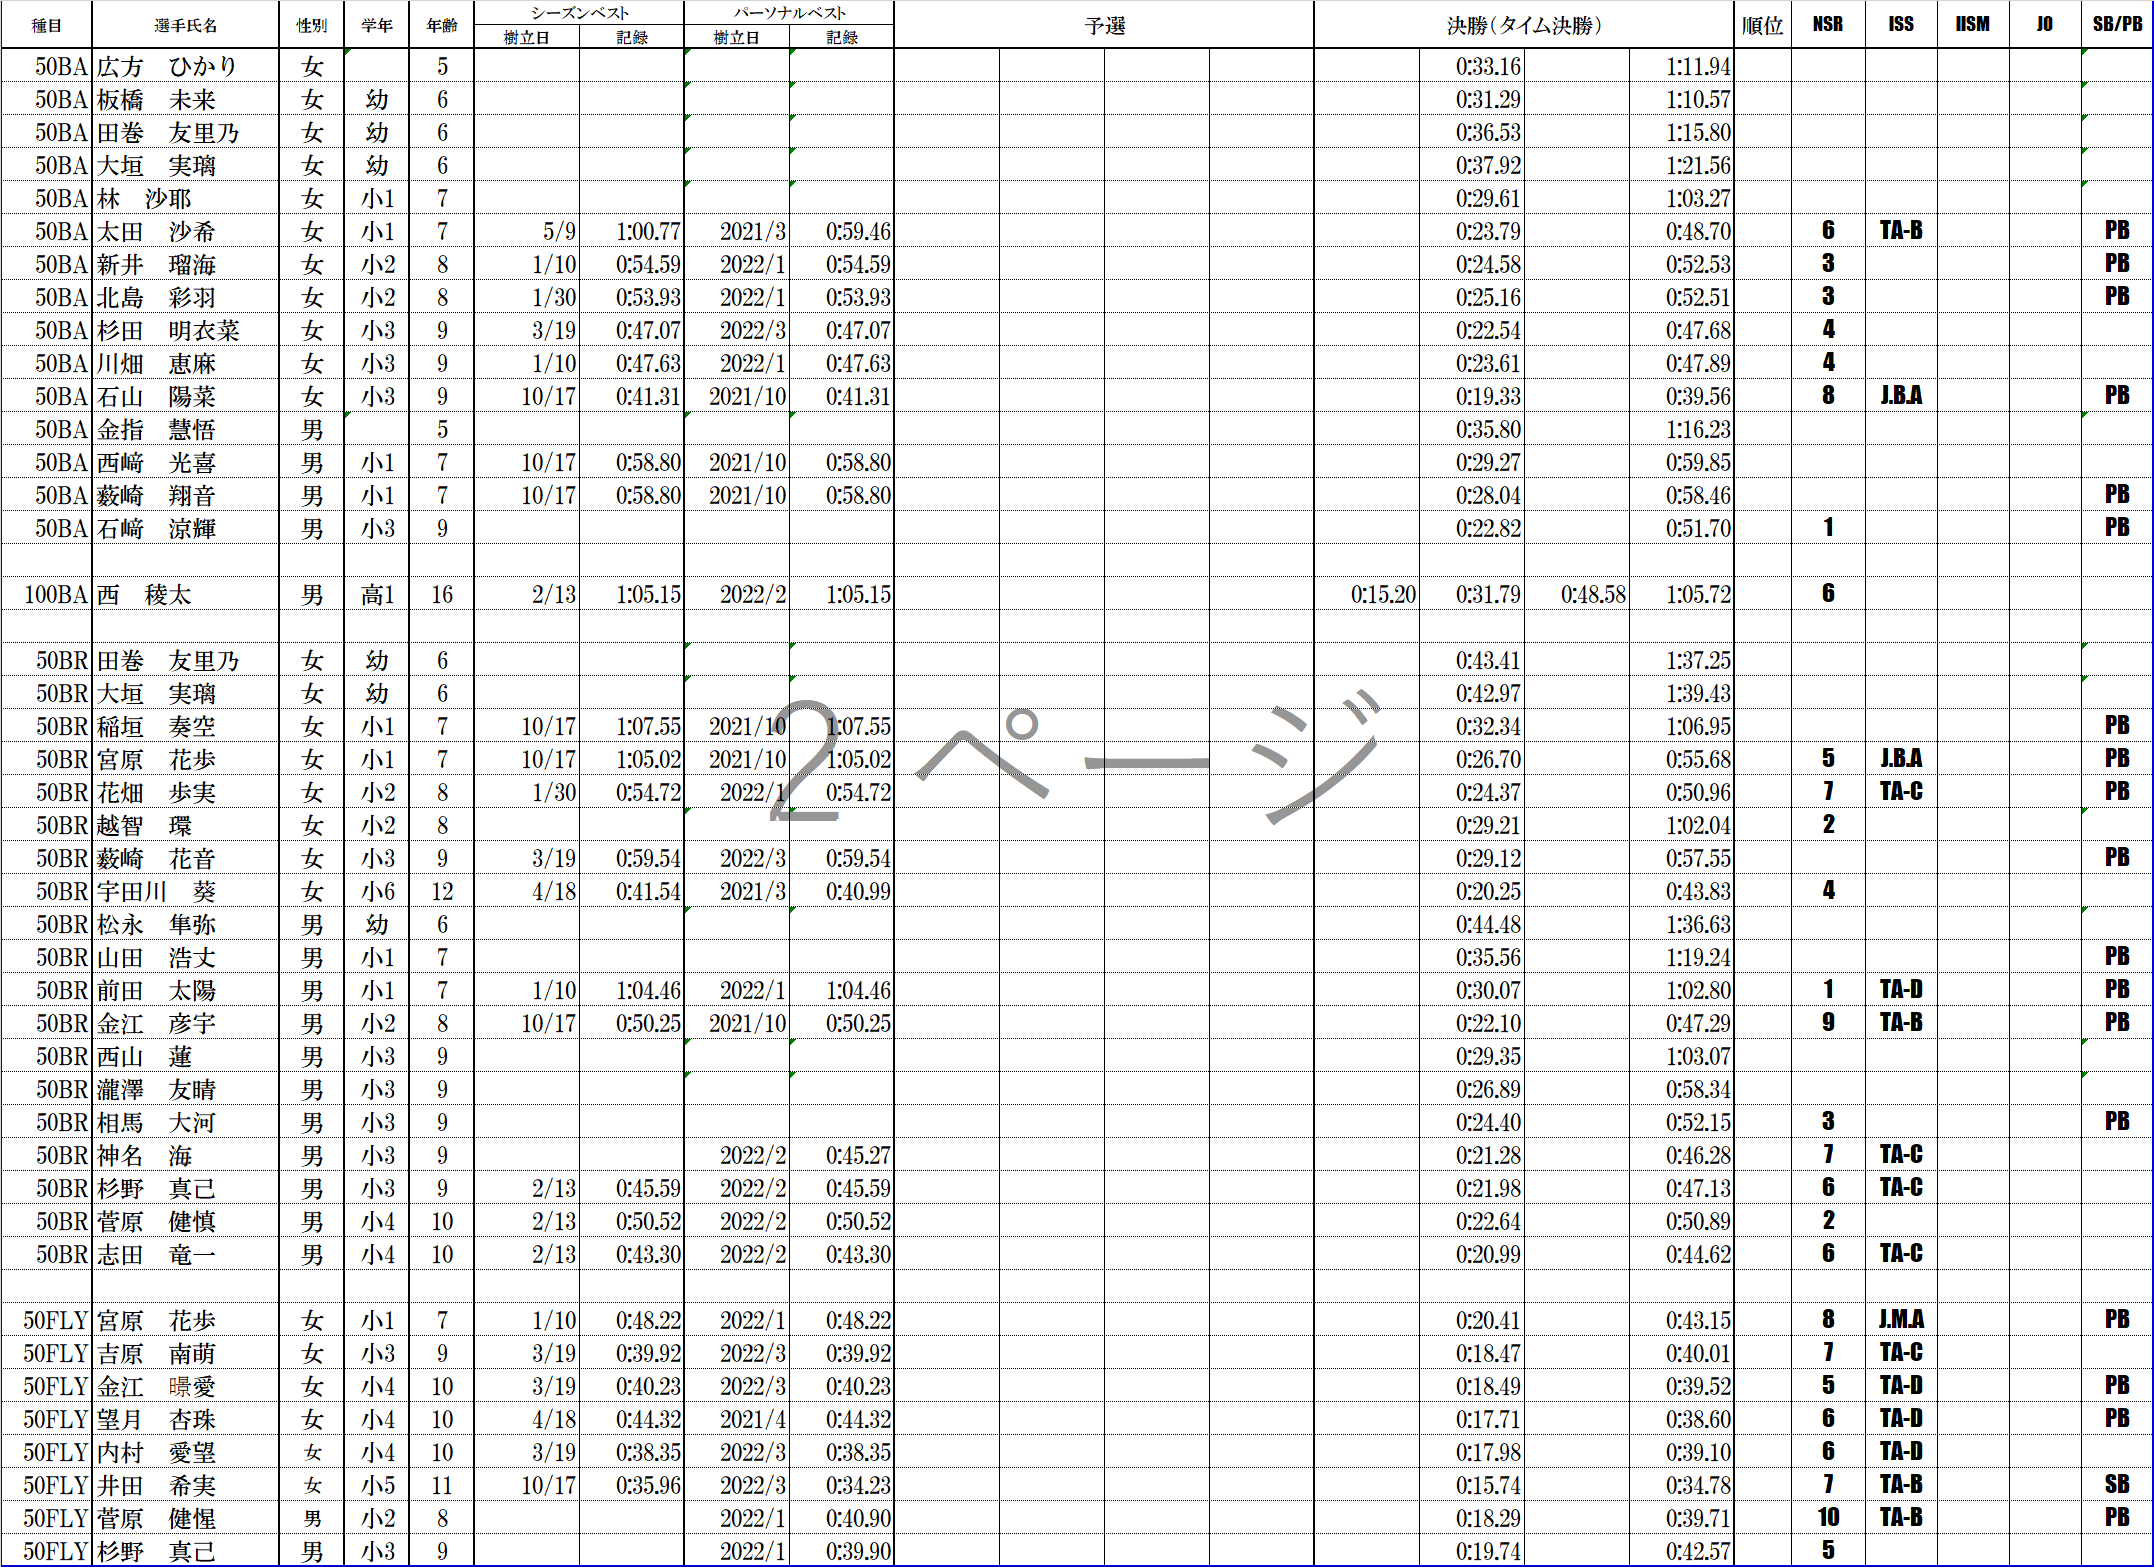
Task: Select the name cell 西﨑 光喜
Action: (185, 462)
